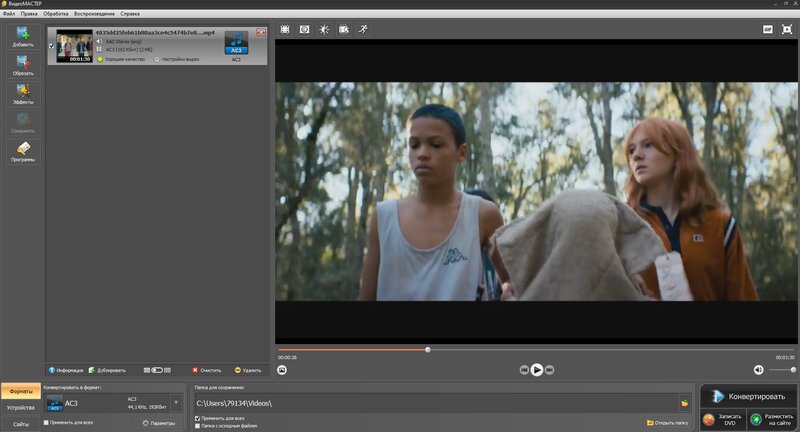Click Удалить below the file list
The image size is (800, 432).
[248, 370]
